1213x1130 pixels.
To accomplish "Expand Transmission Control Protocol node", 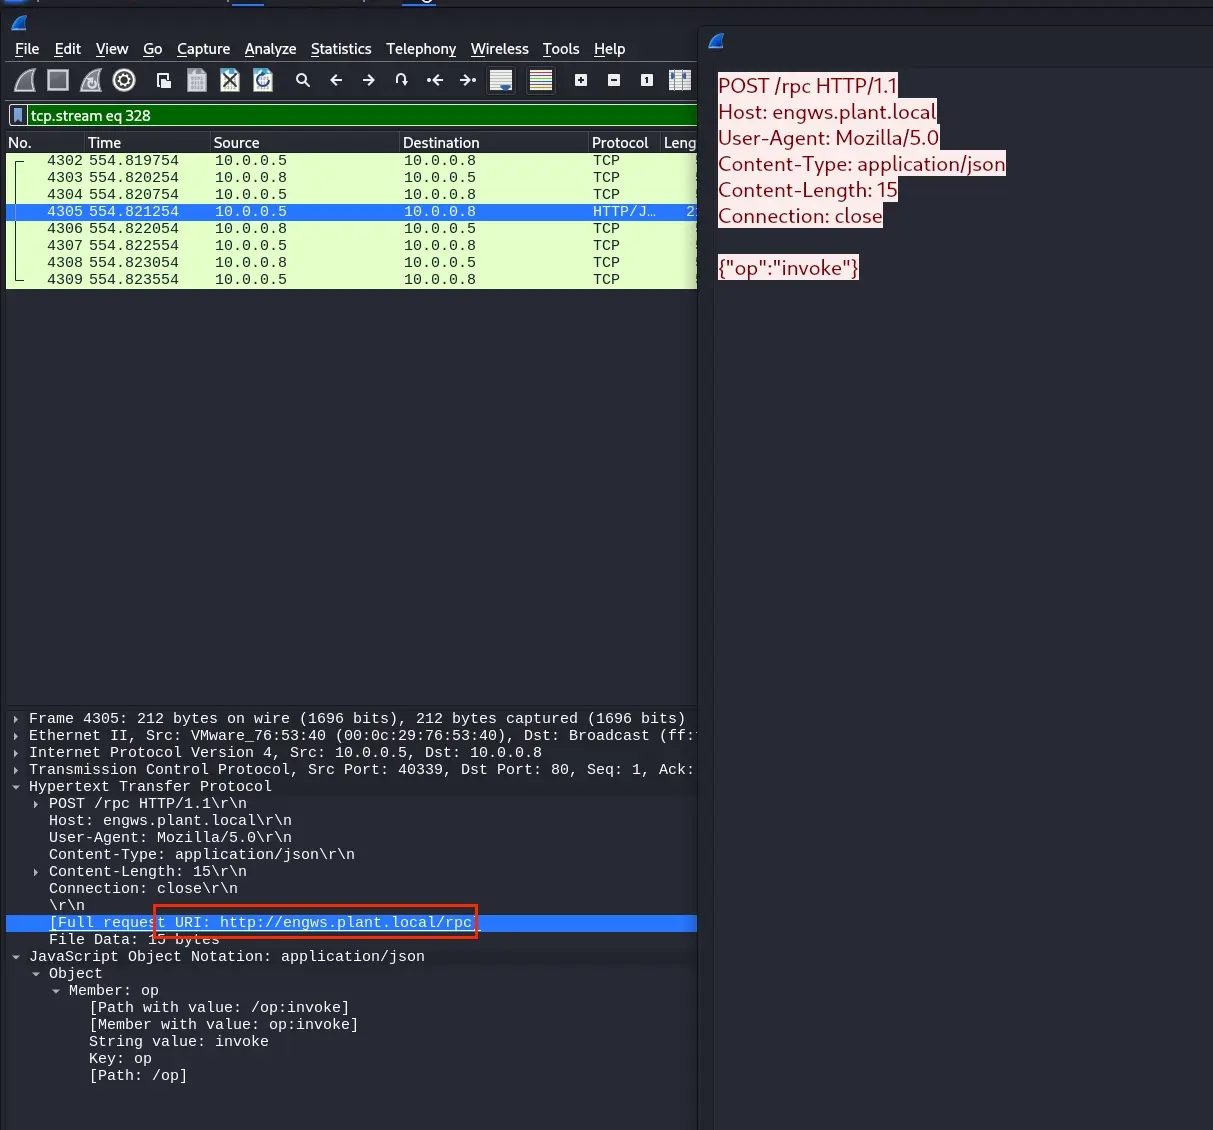I will pos(16,769).
